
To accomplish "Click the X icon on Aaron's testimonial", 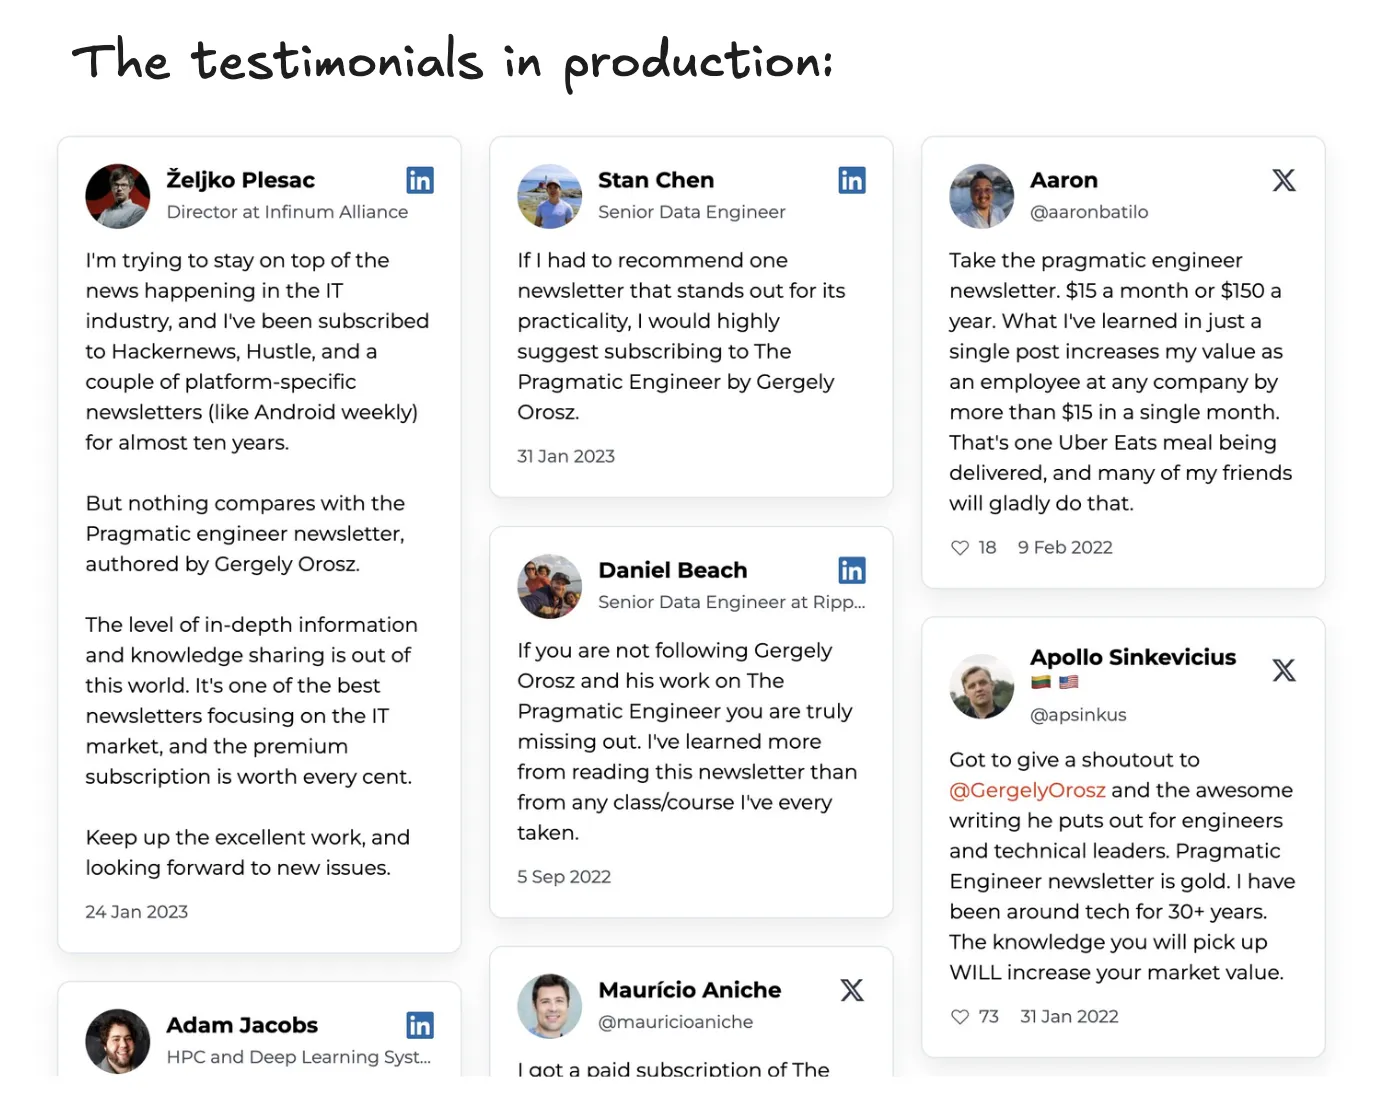I will (1284, 180).
